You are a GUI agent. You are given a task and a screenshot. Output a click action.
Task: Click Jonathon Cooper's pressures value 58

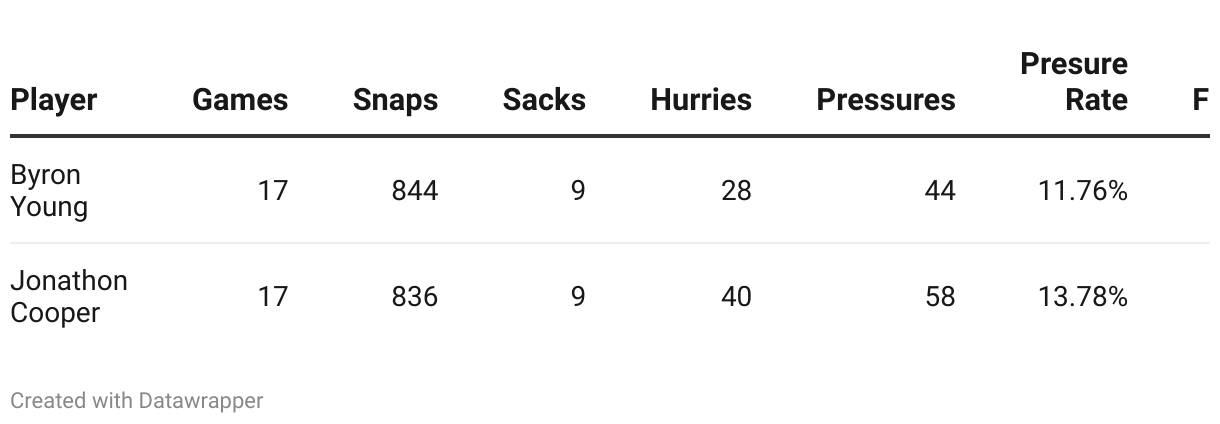940,297
